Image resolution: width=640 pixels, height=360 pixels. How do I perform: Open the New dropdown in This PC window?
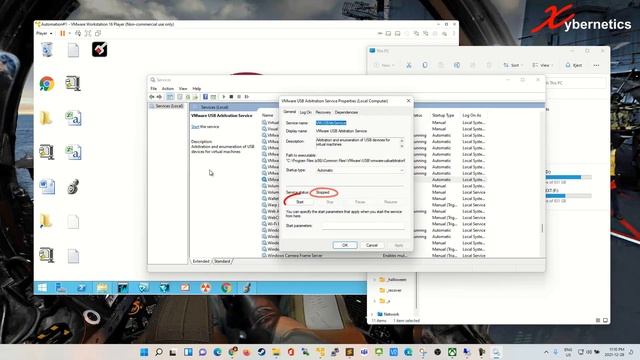click(383, 65)
